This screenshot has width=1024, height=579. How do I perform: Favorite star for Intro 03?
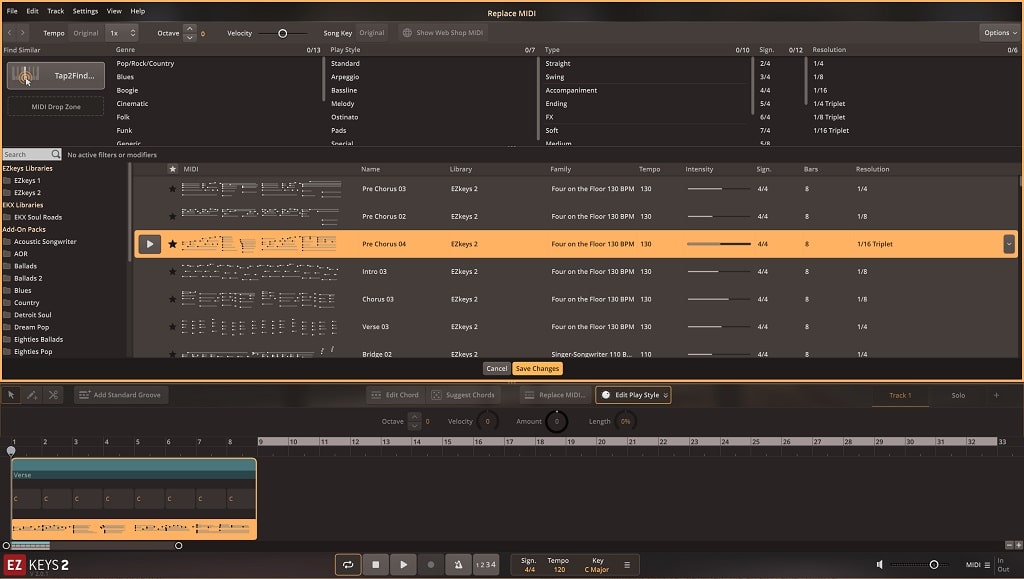[172, 272]
